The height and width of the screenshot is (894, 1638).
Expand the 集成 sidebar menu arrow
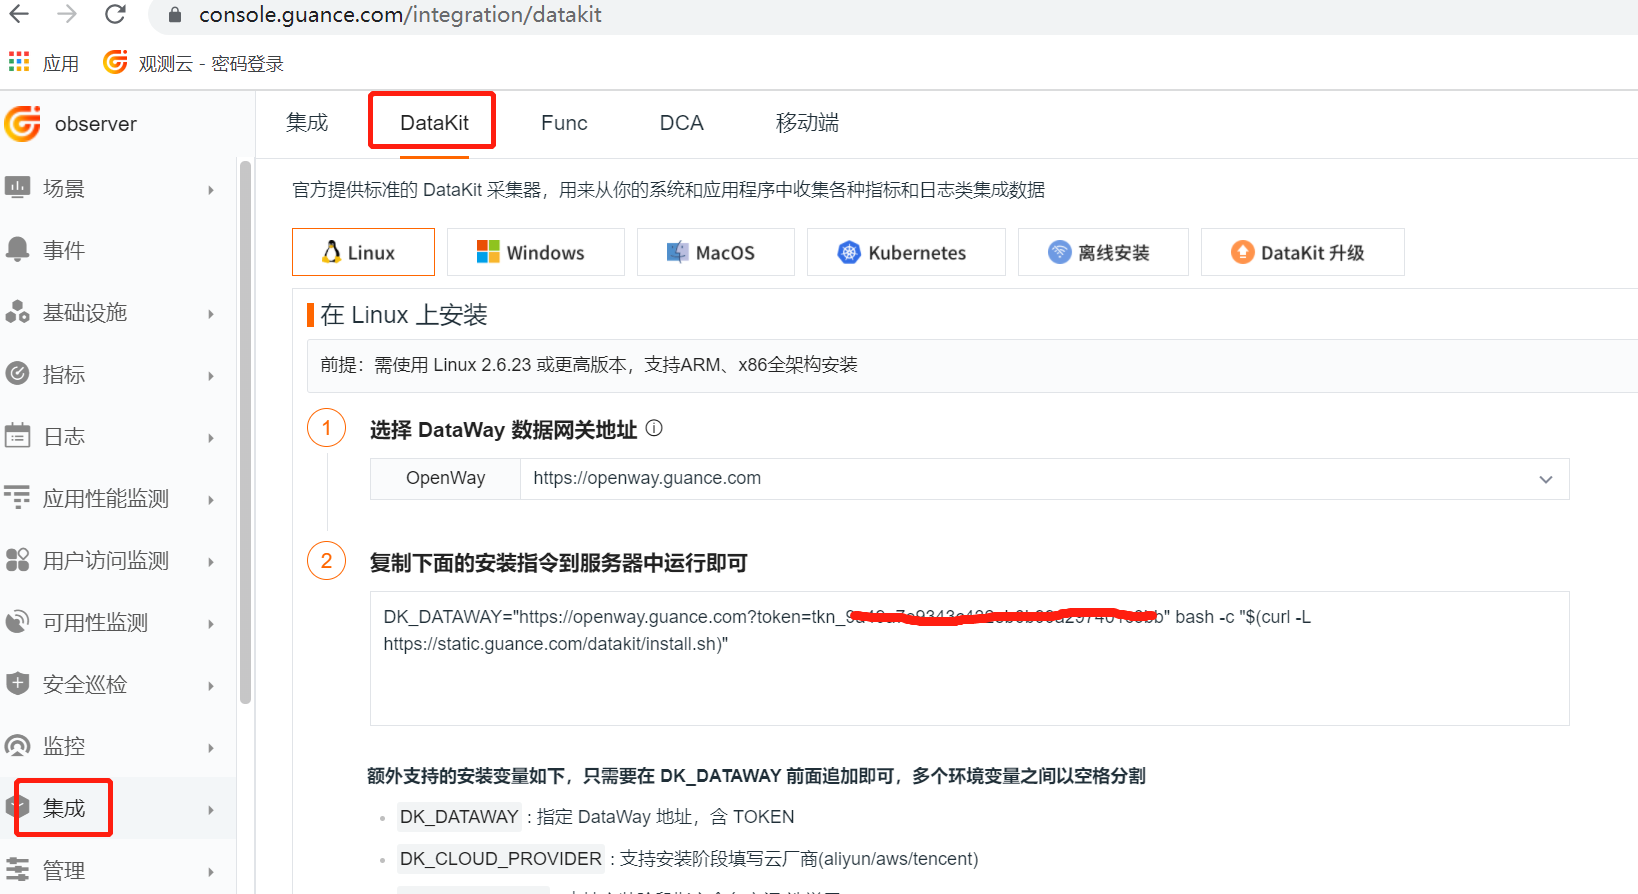click(x=211, y=810)
